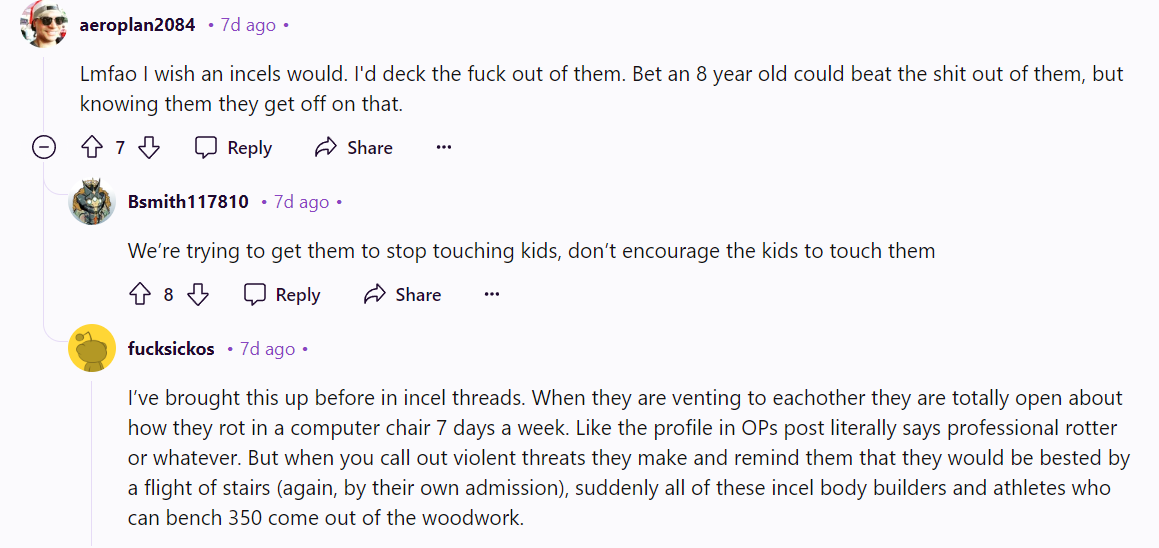
Task: Click the share arrow icon on aeroplan2084's comment
Action: (x=325, y=148)
